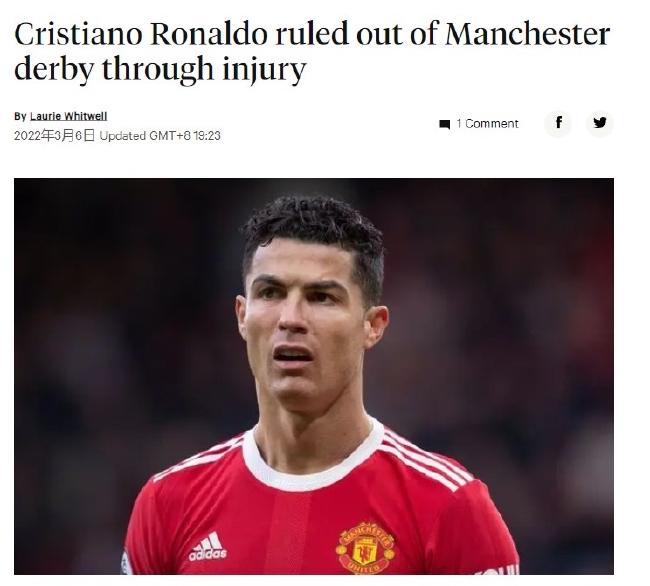This screenshot has width=650, height=586.
Task: Share the article on Facebook
Action: [558, 123]
